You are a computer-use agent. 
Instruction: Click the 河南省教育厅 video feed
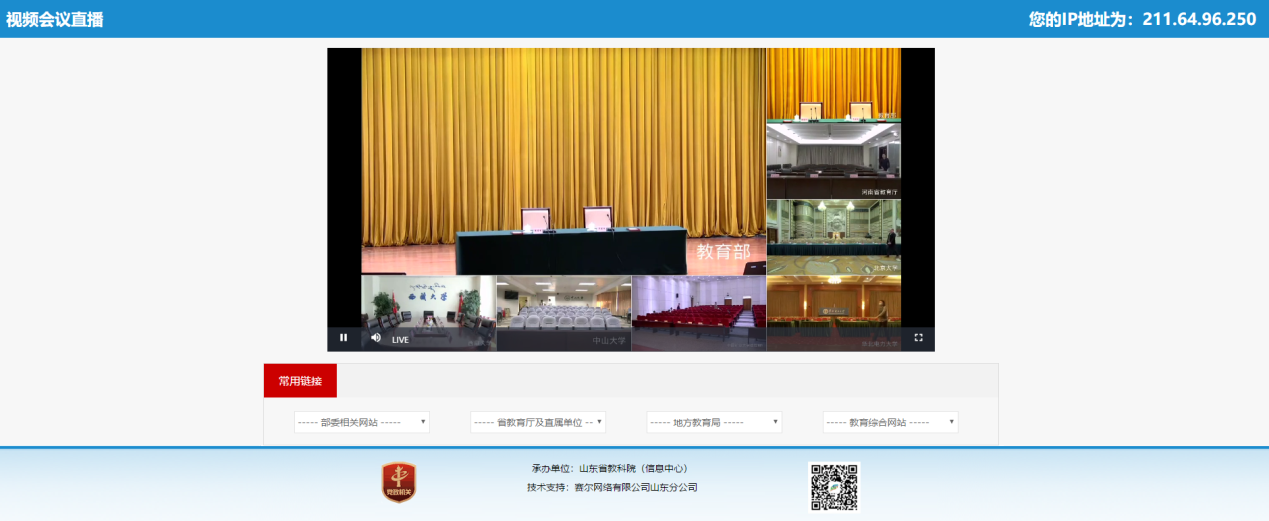[x=833, y=160]
